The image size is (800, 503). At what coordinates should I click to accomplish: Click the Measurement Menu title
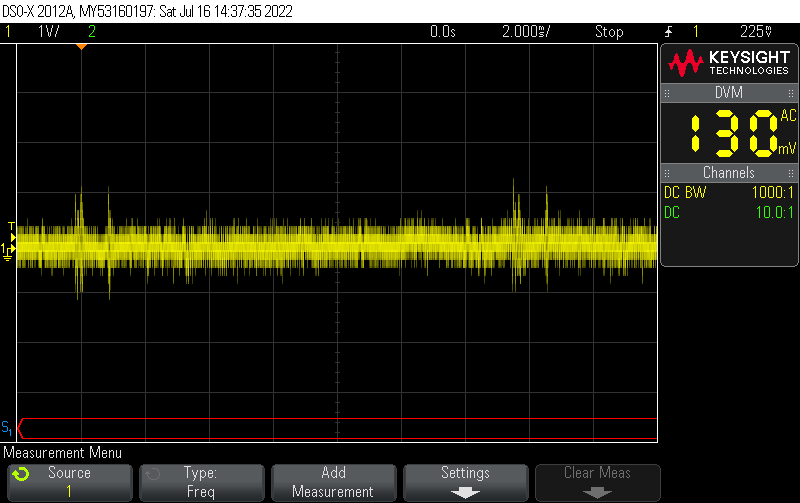coord(63,452)
